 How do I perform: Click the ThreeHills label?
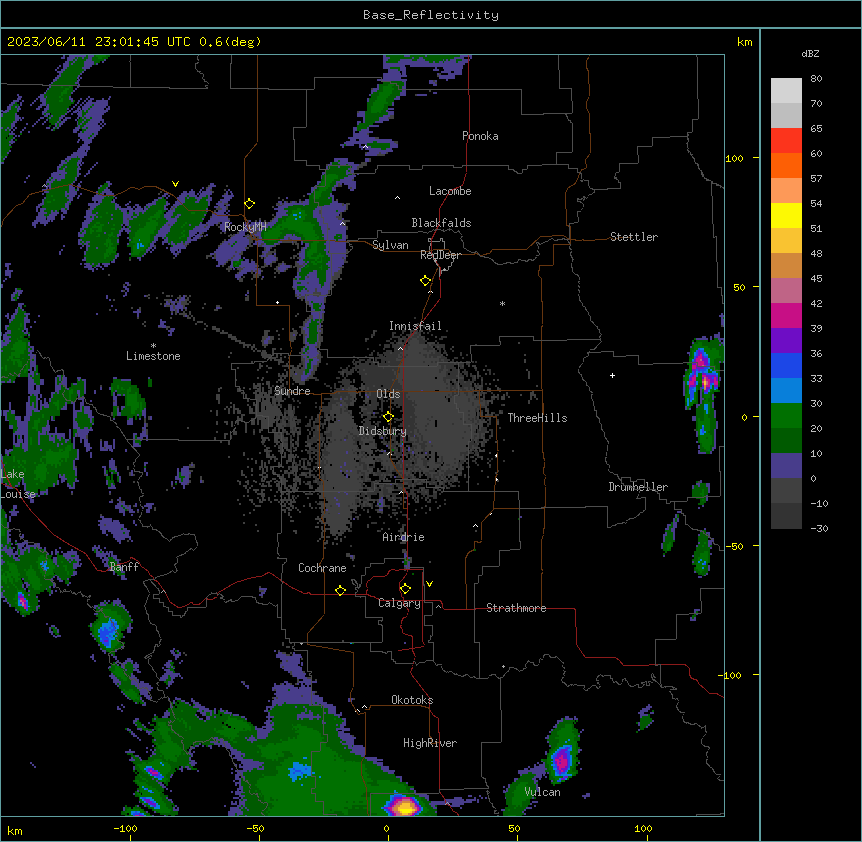(537, 418)
